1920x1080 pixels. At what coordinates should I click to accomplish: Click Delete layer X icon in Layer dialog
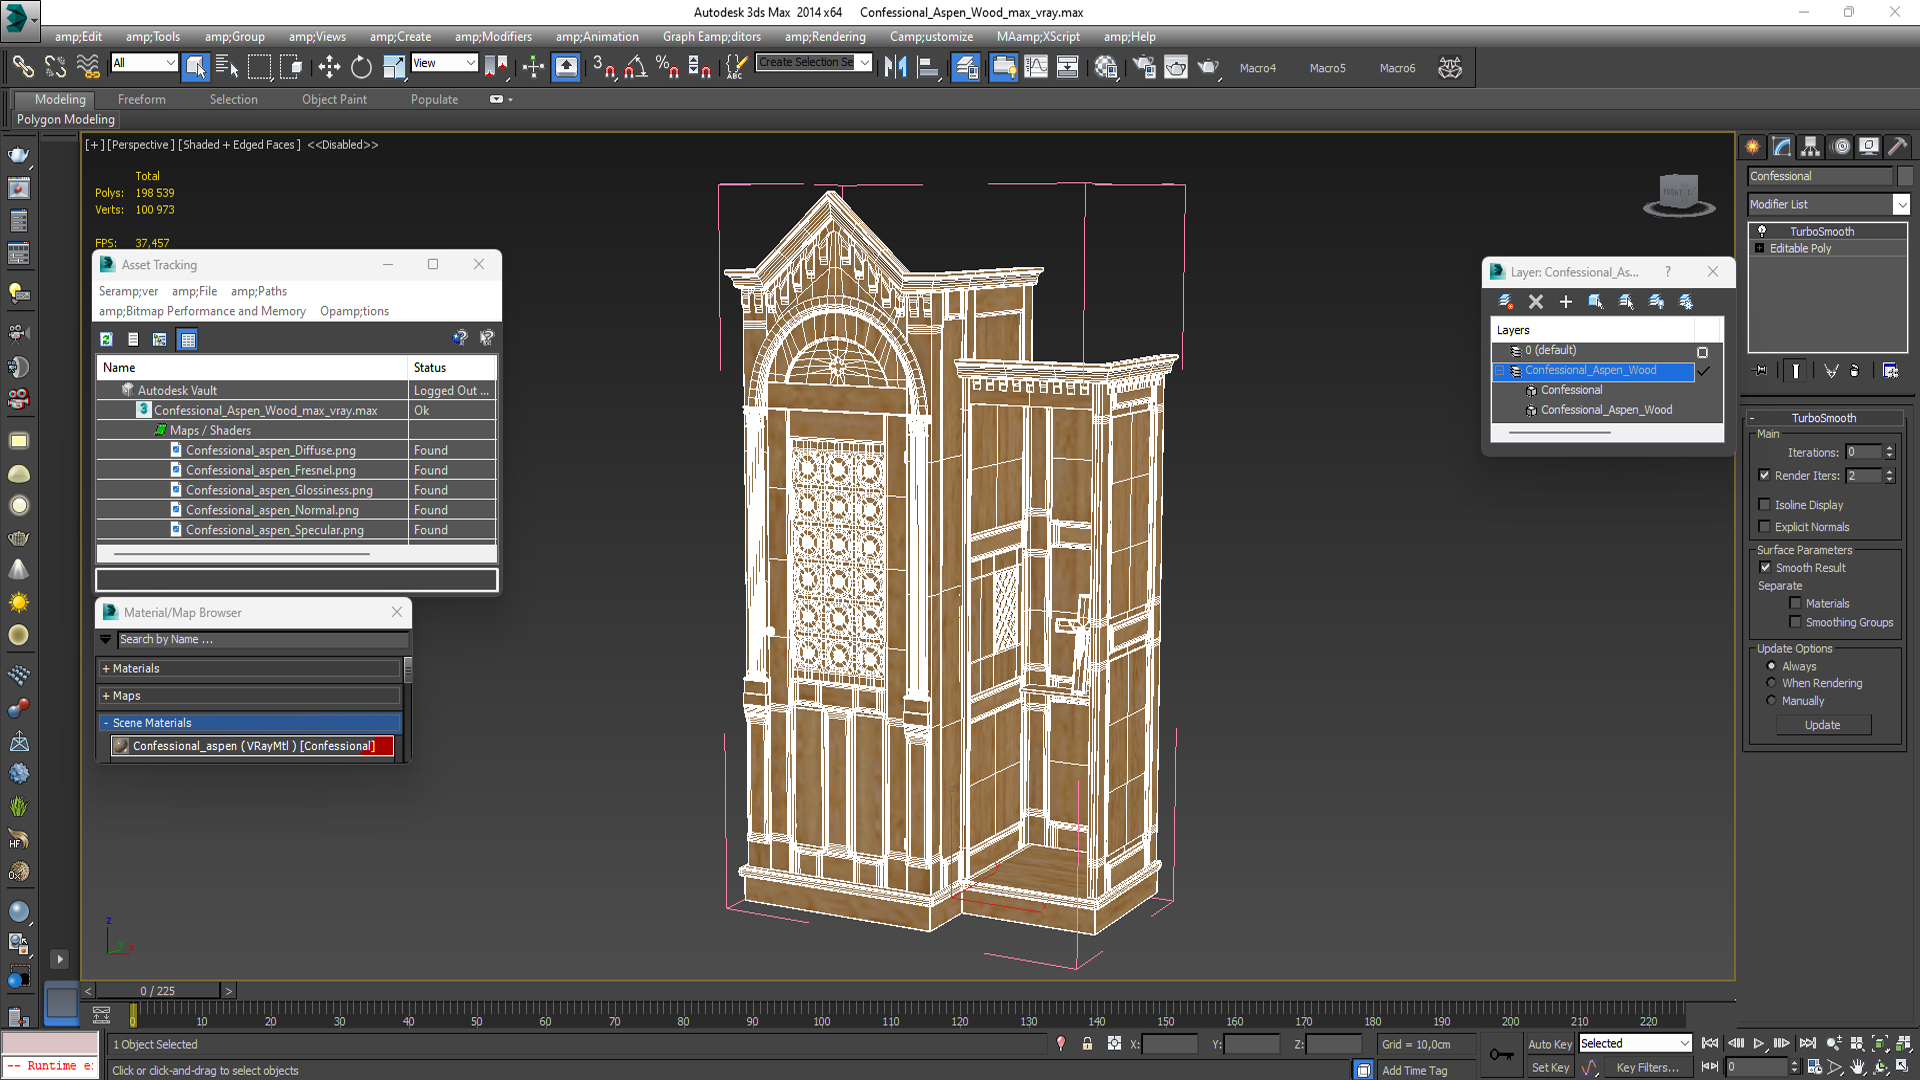(x=1536, y=301)
